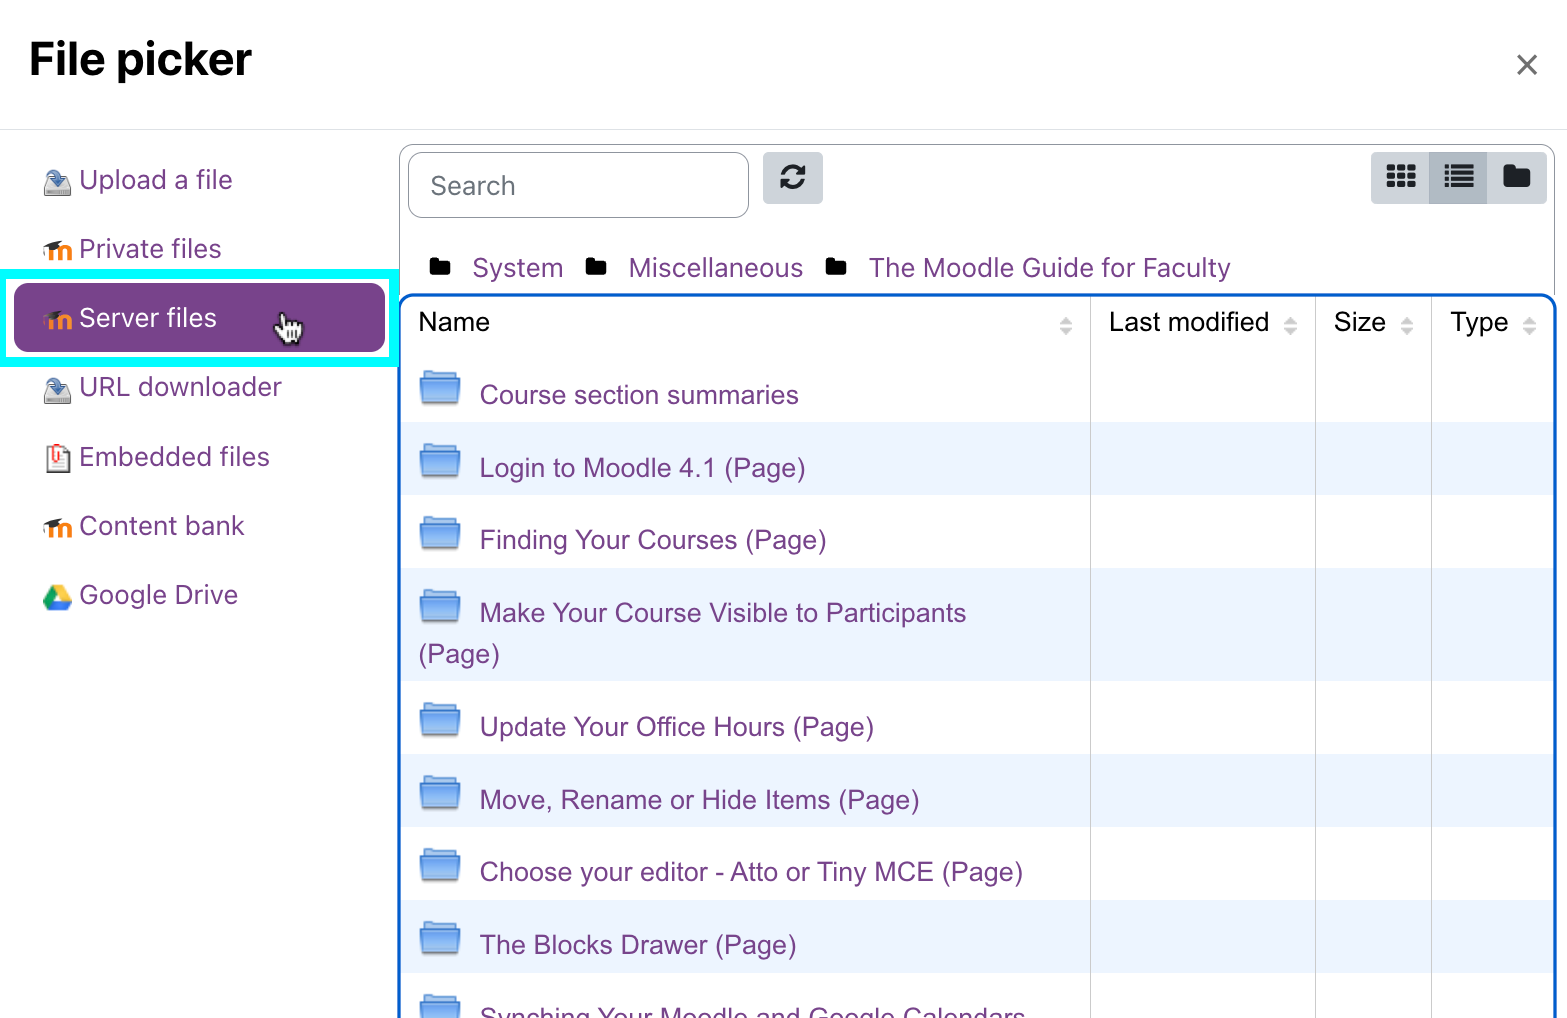Screen dimensions: 1567x1018
Task: Click the Upload a file icon
Action: point(57,182)
